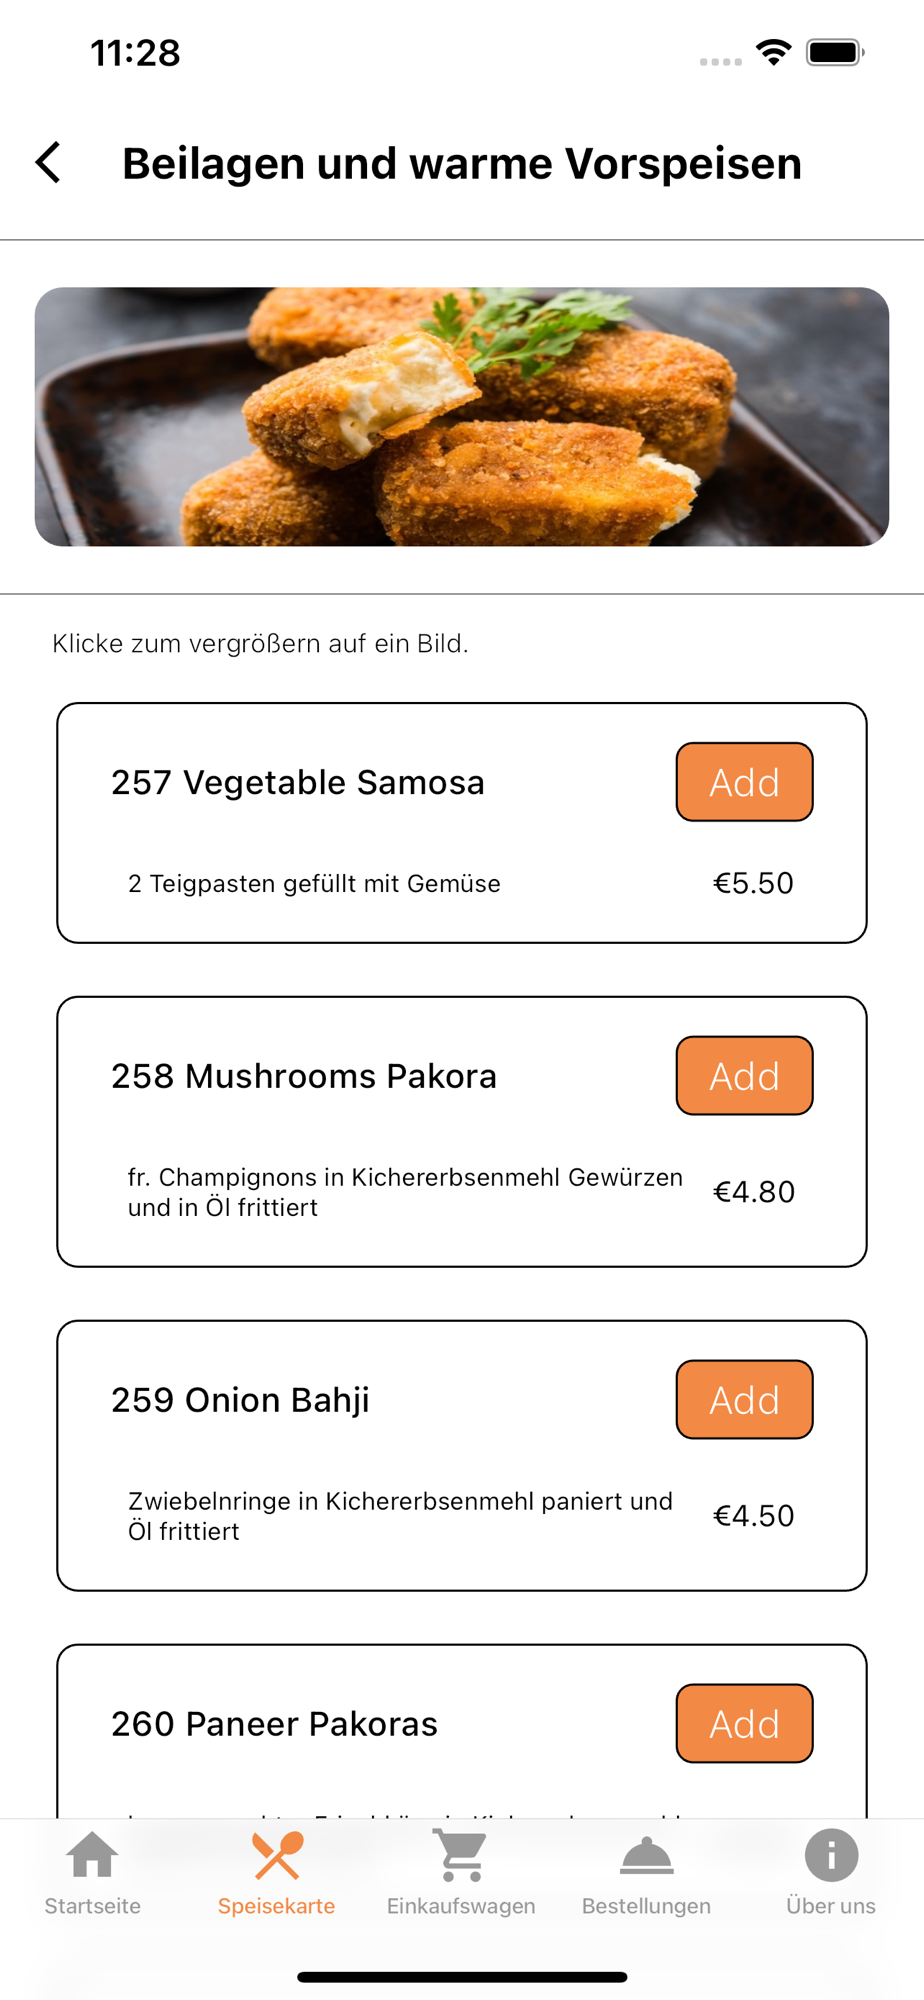
Task: Add 258 Mushrooms Pakora to cart
Action: pyautogui.click(x=744, y=1076)
